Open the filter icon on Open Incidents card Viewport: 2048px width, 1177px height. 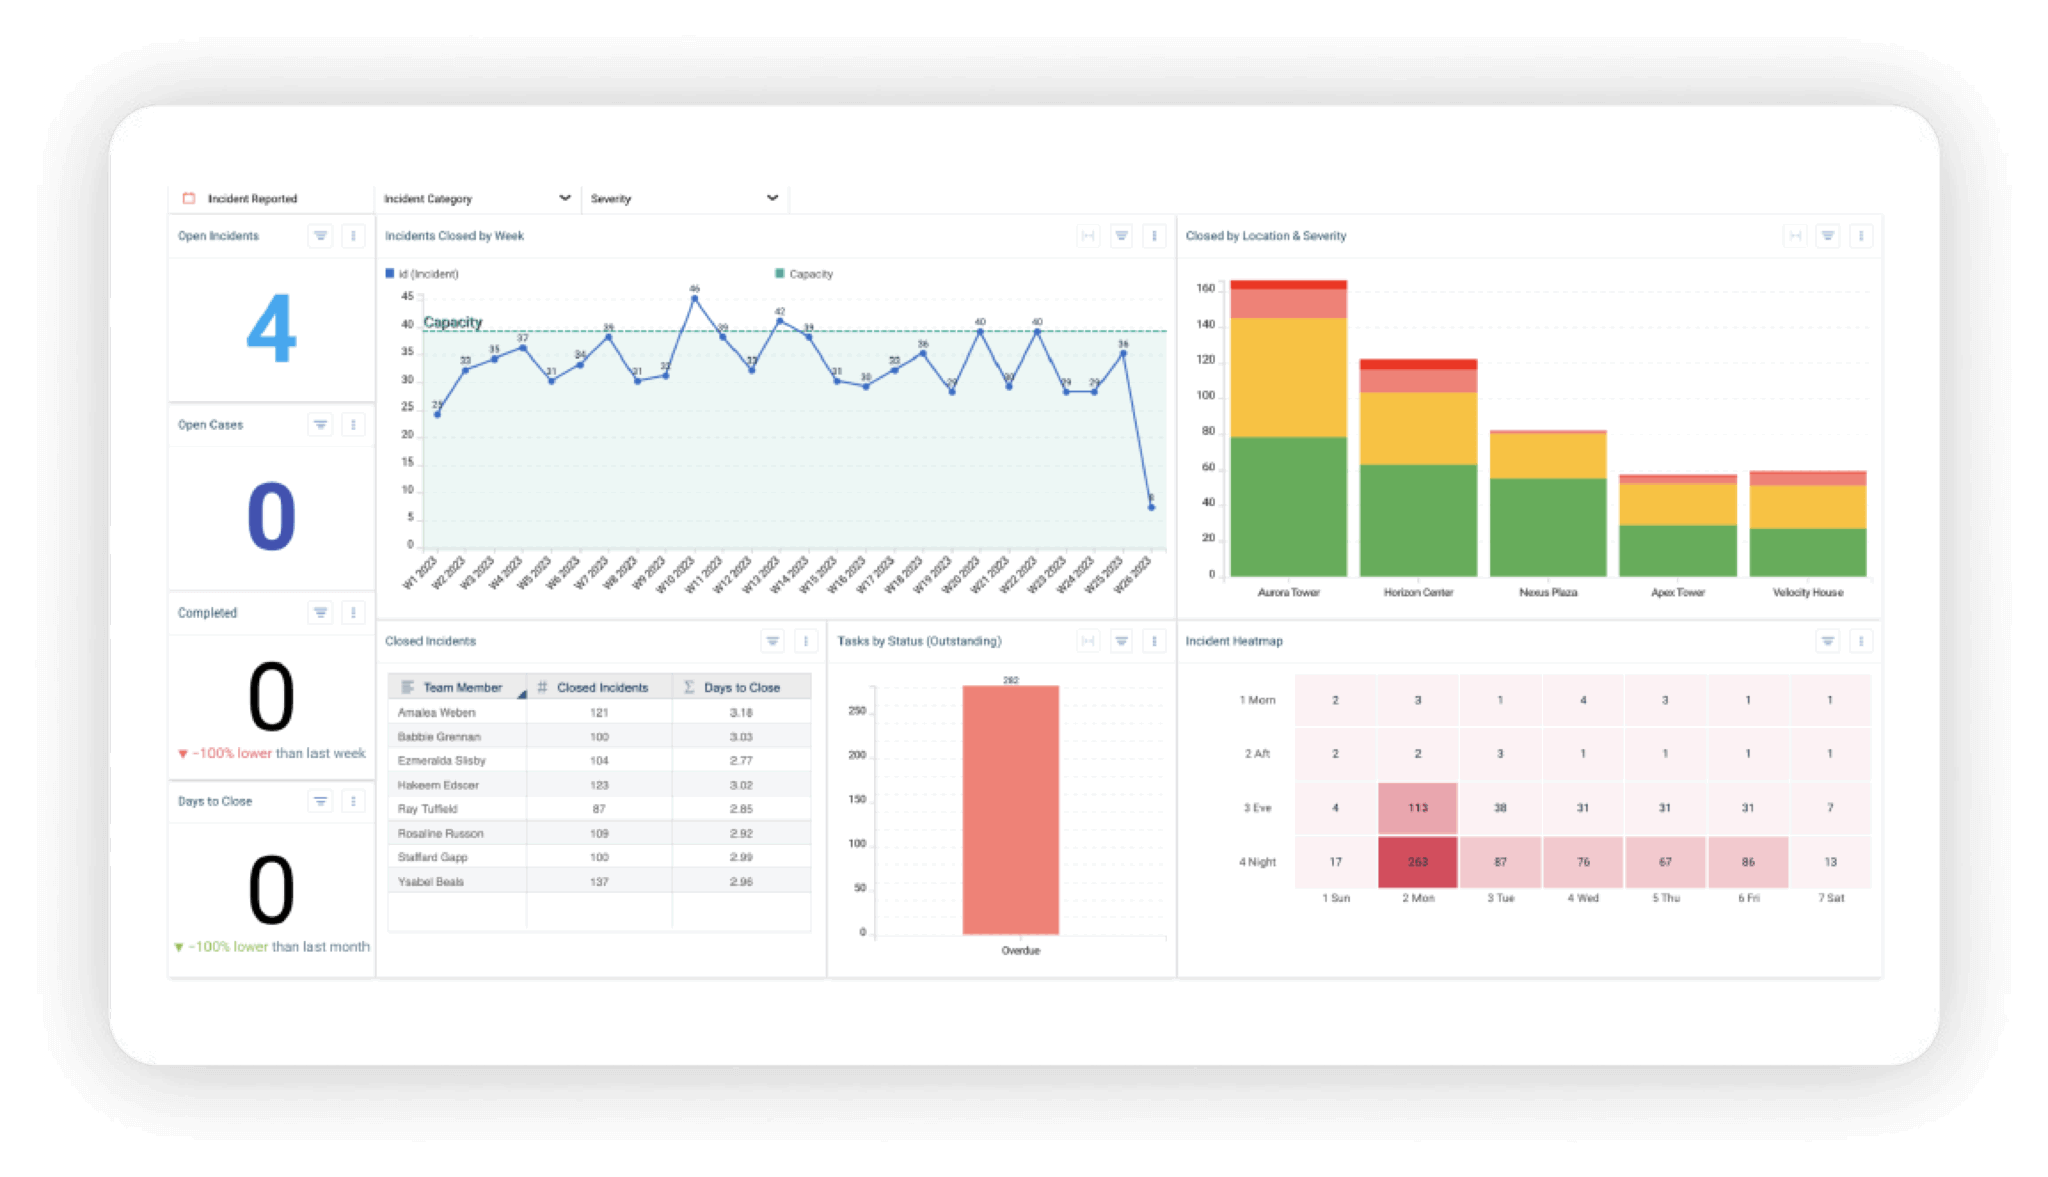tap(320, 236)
